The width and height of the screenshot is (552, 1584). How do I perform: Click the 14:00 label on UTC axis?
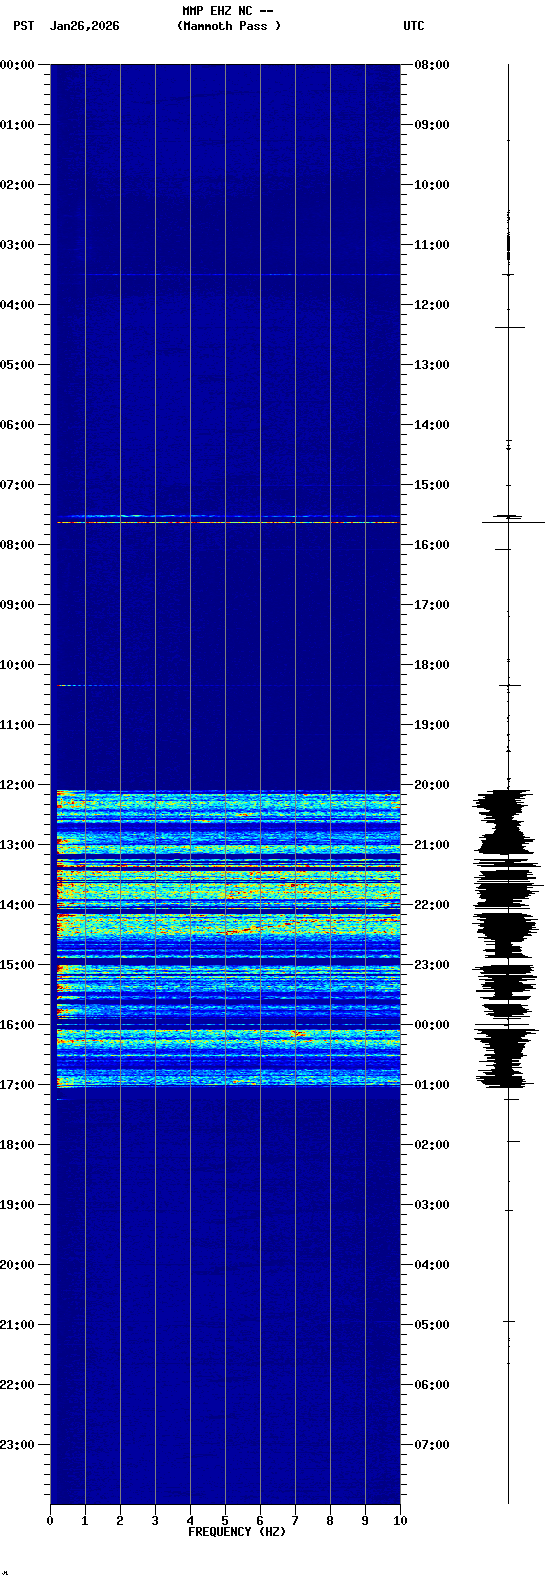(x=432, y=425)
